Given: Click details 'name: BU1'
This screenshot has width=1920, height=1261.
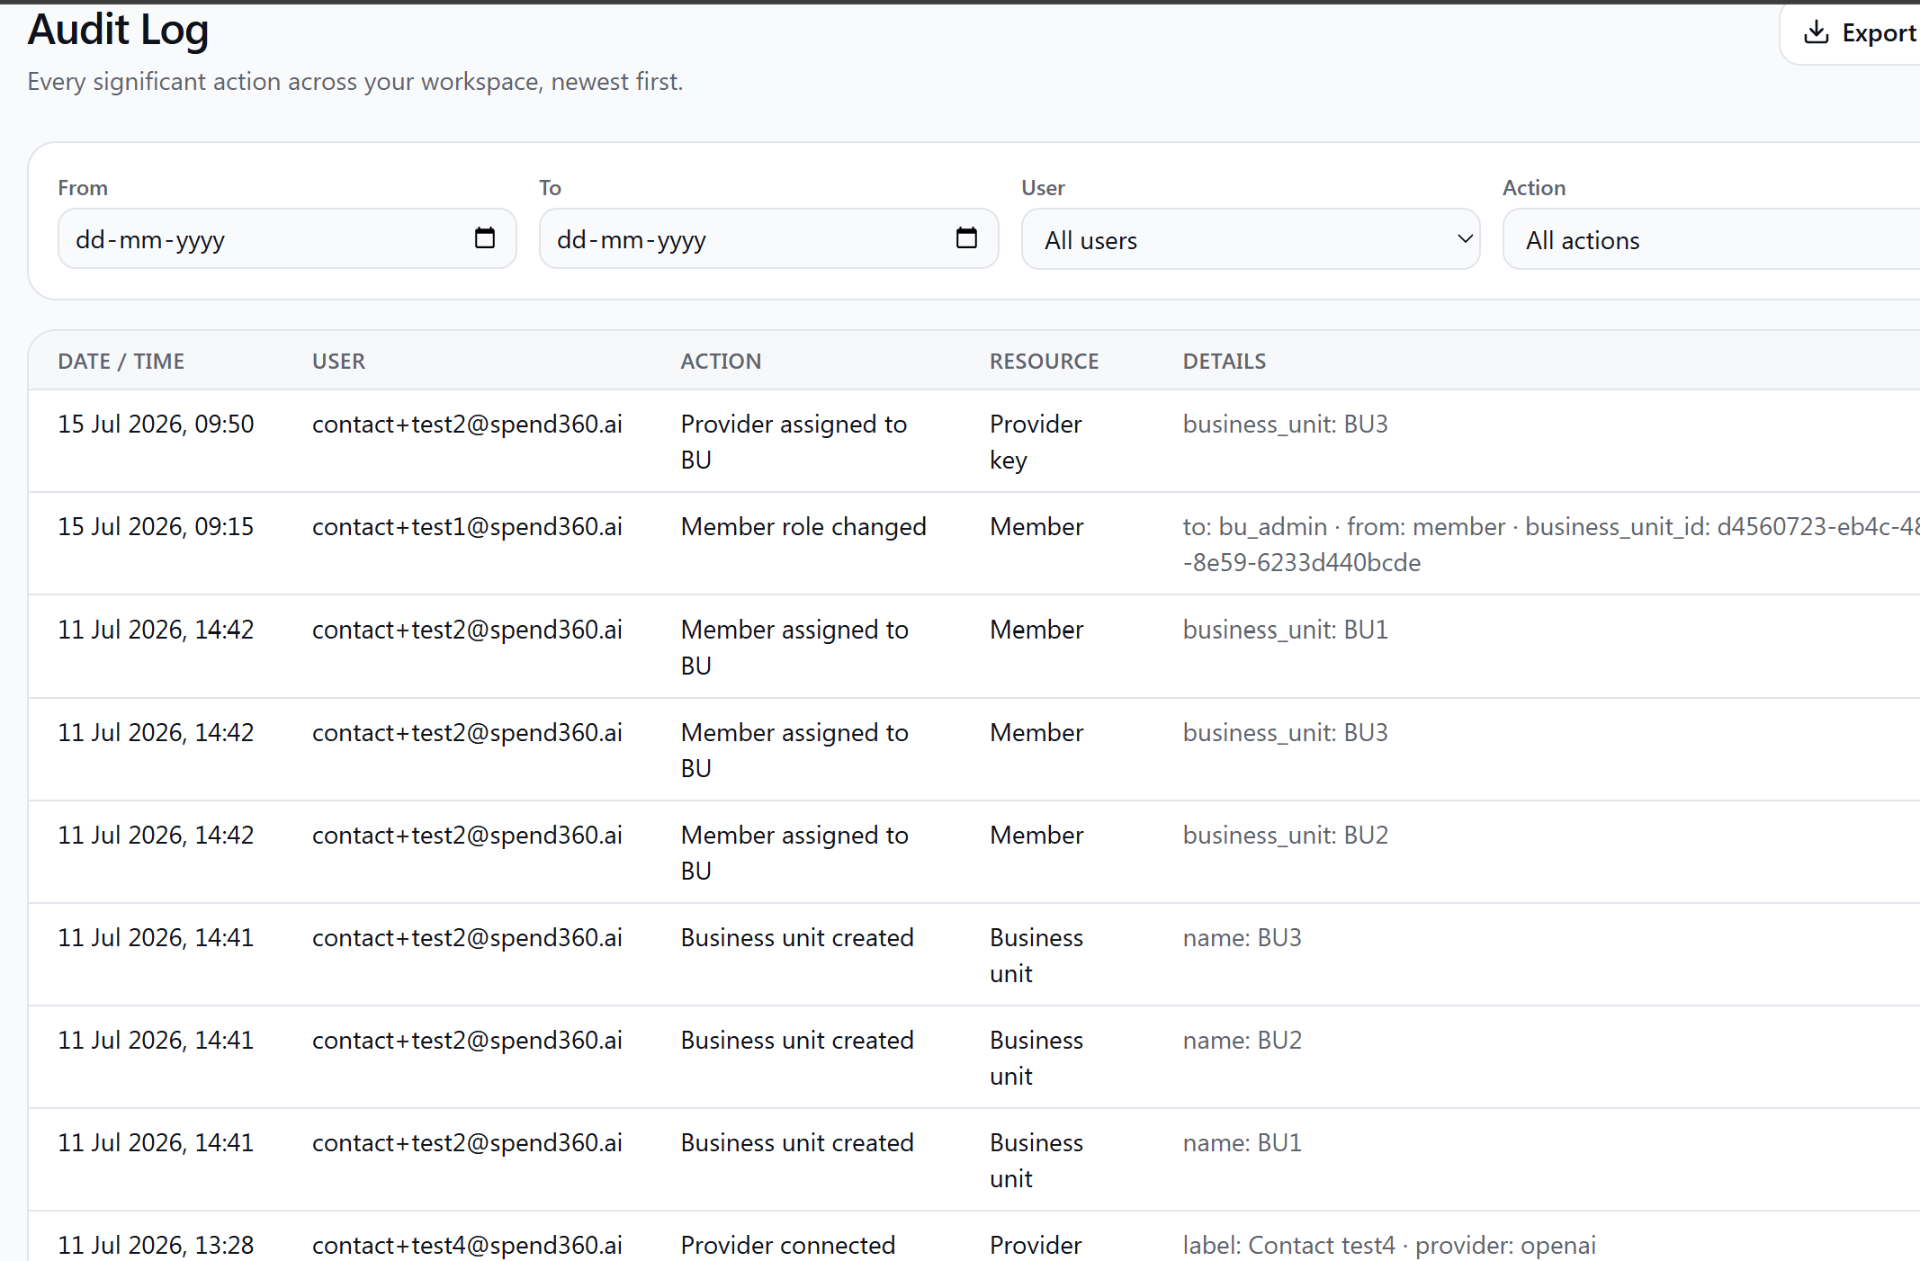Looking at the screenshot, I should click(x=1242, y=1143).
